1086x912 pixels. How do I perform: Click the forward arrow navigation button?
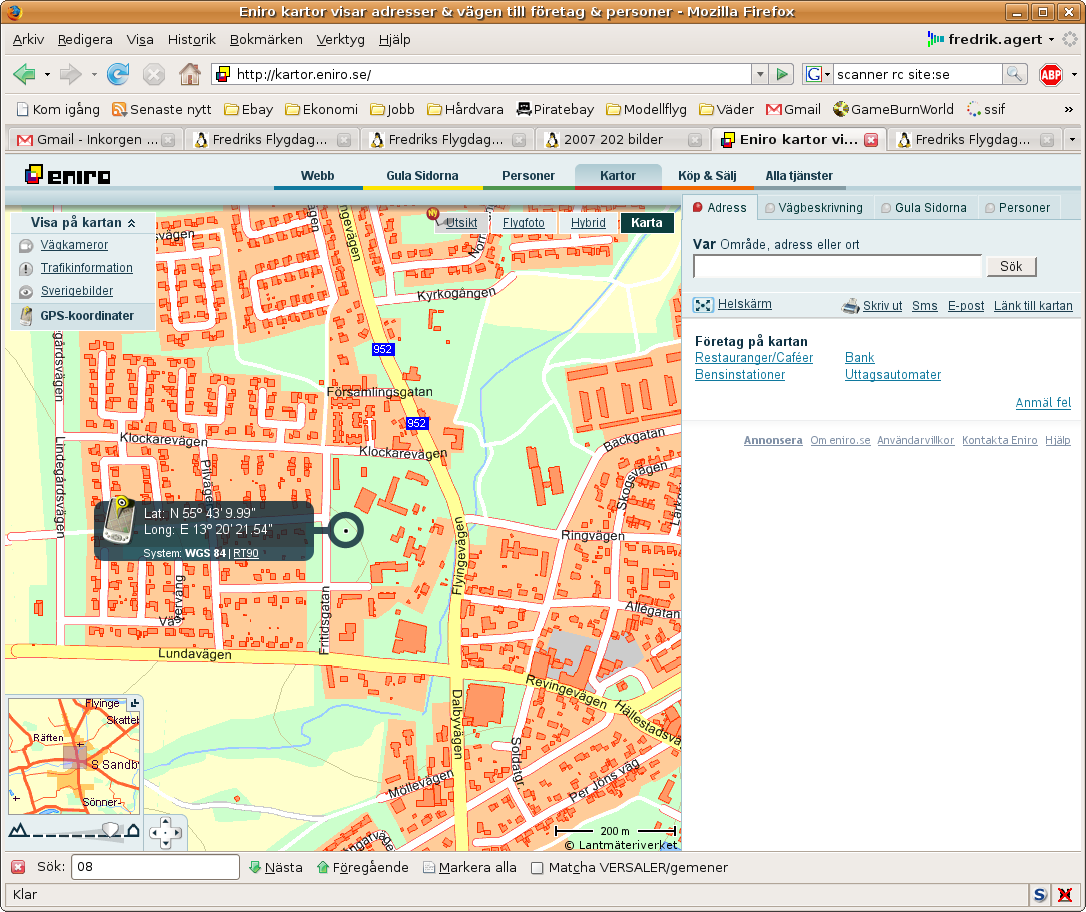(71, 74)
